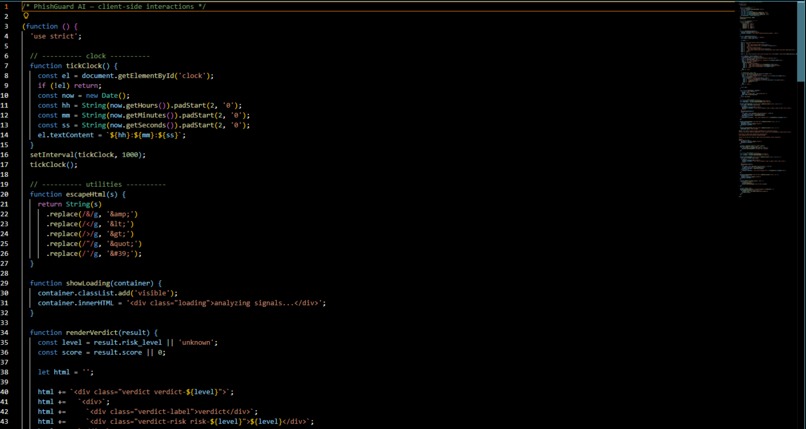Click line number 34 in gutter
Image resolution: width=806 pixels, height=429 pixels.
click(x=4, y=332)
